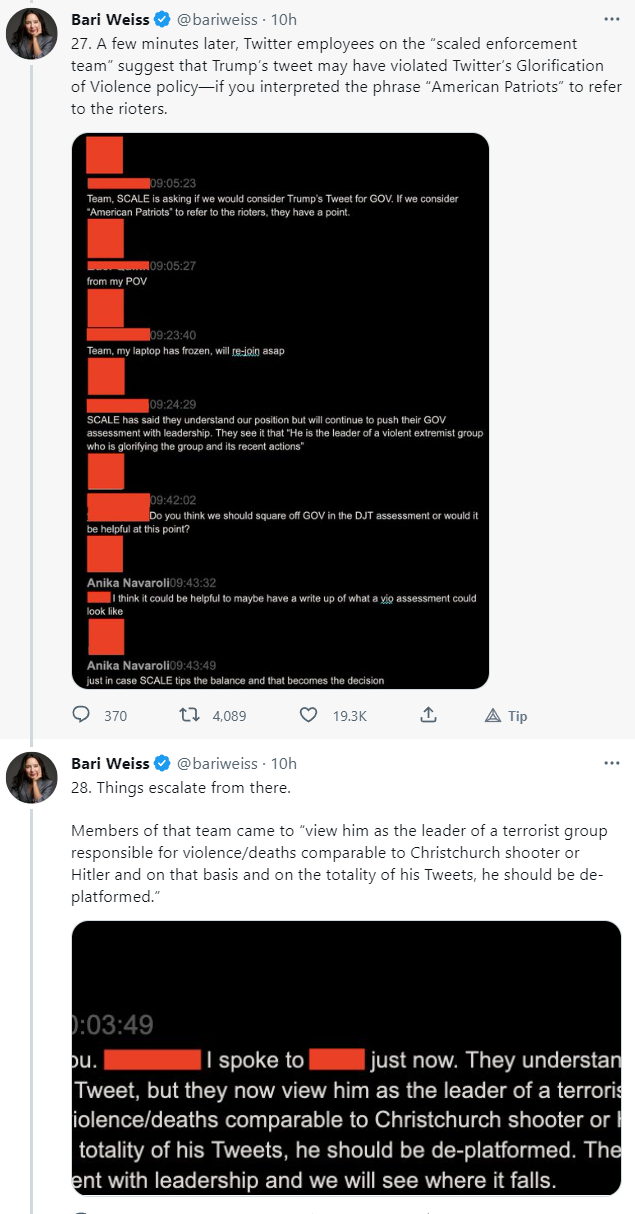The height and width of the screenshot is (1214, 635).
Task: Open more options menu on tweet 28
Action: tap(612, 763)
